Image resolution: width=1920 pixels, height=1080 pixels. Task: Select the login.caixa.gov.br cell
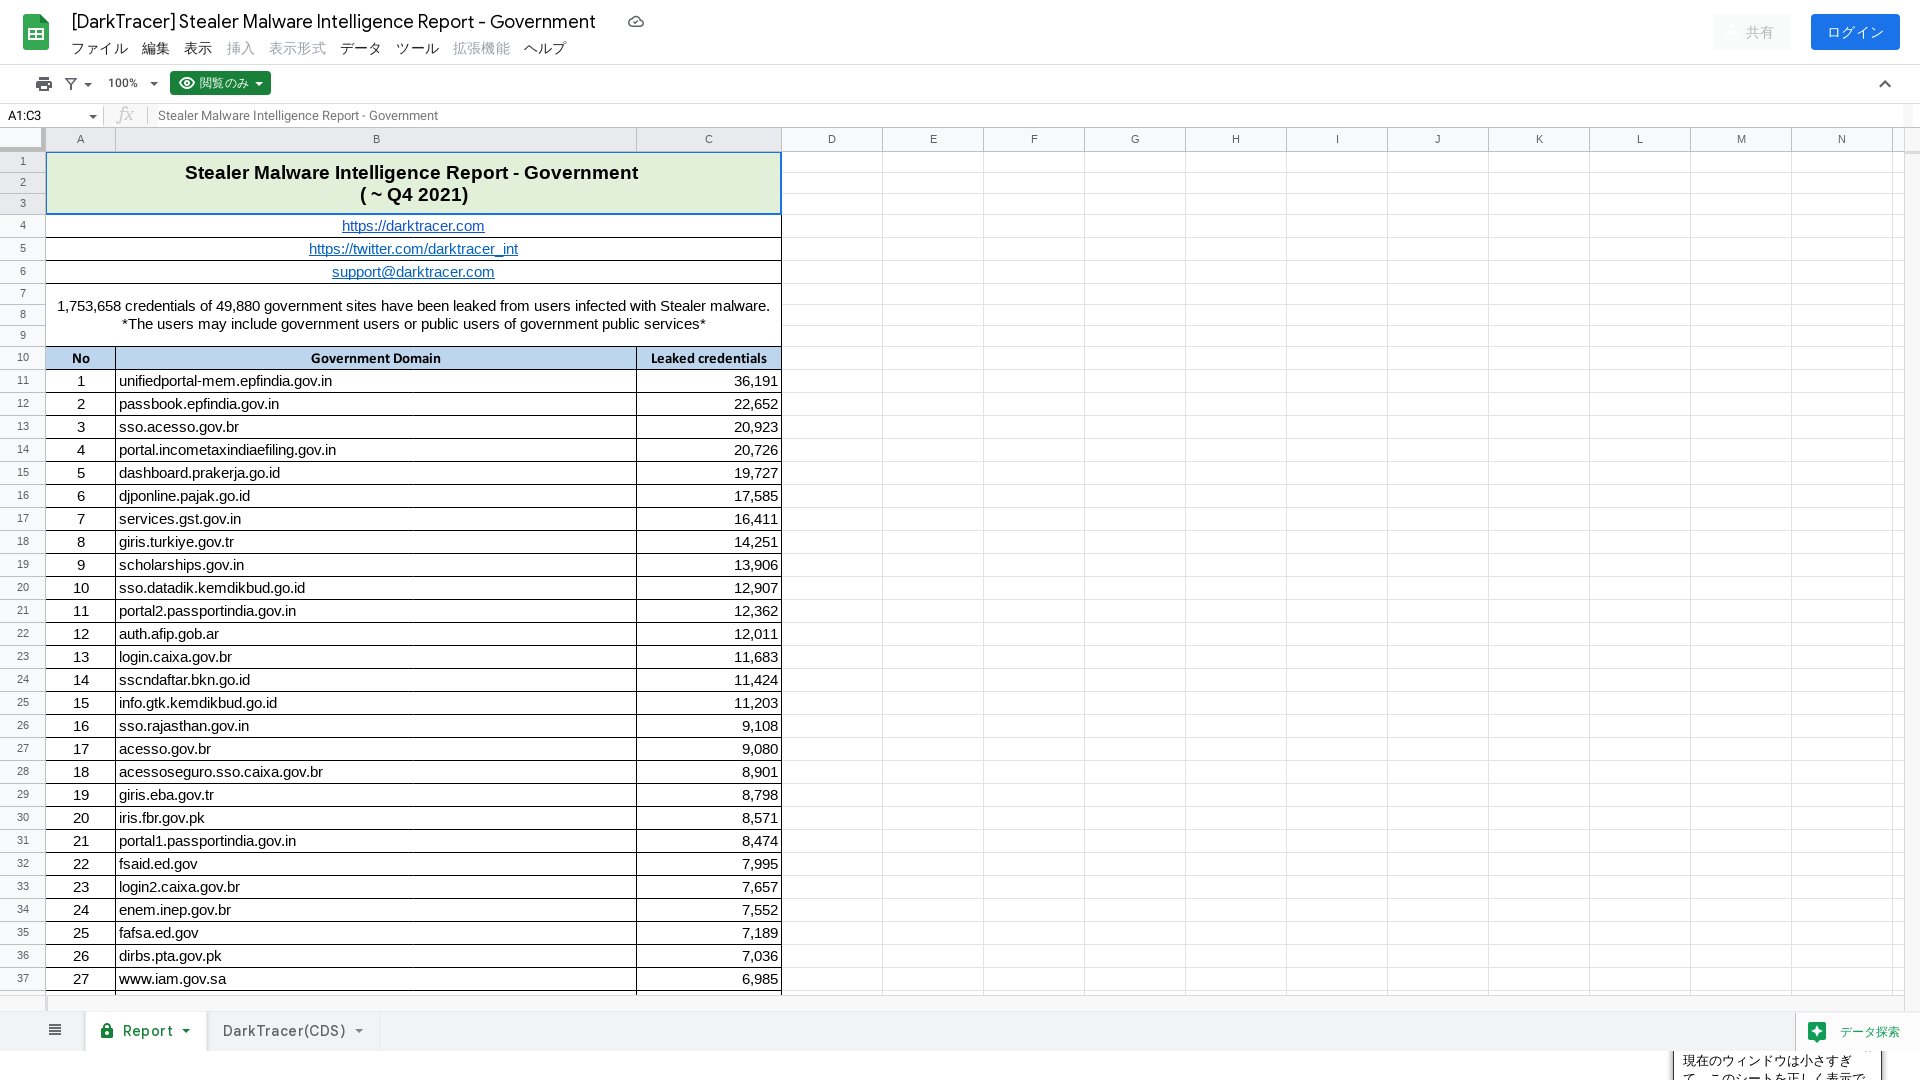[x=376, y=657]
